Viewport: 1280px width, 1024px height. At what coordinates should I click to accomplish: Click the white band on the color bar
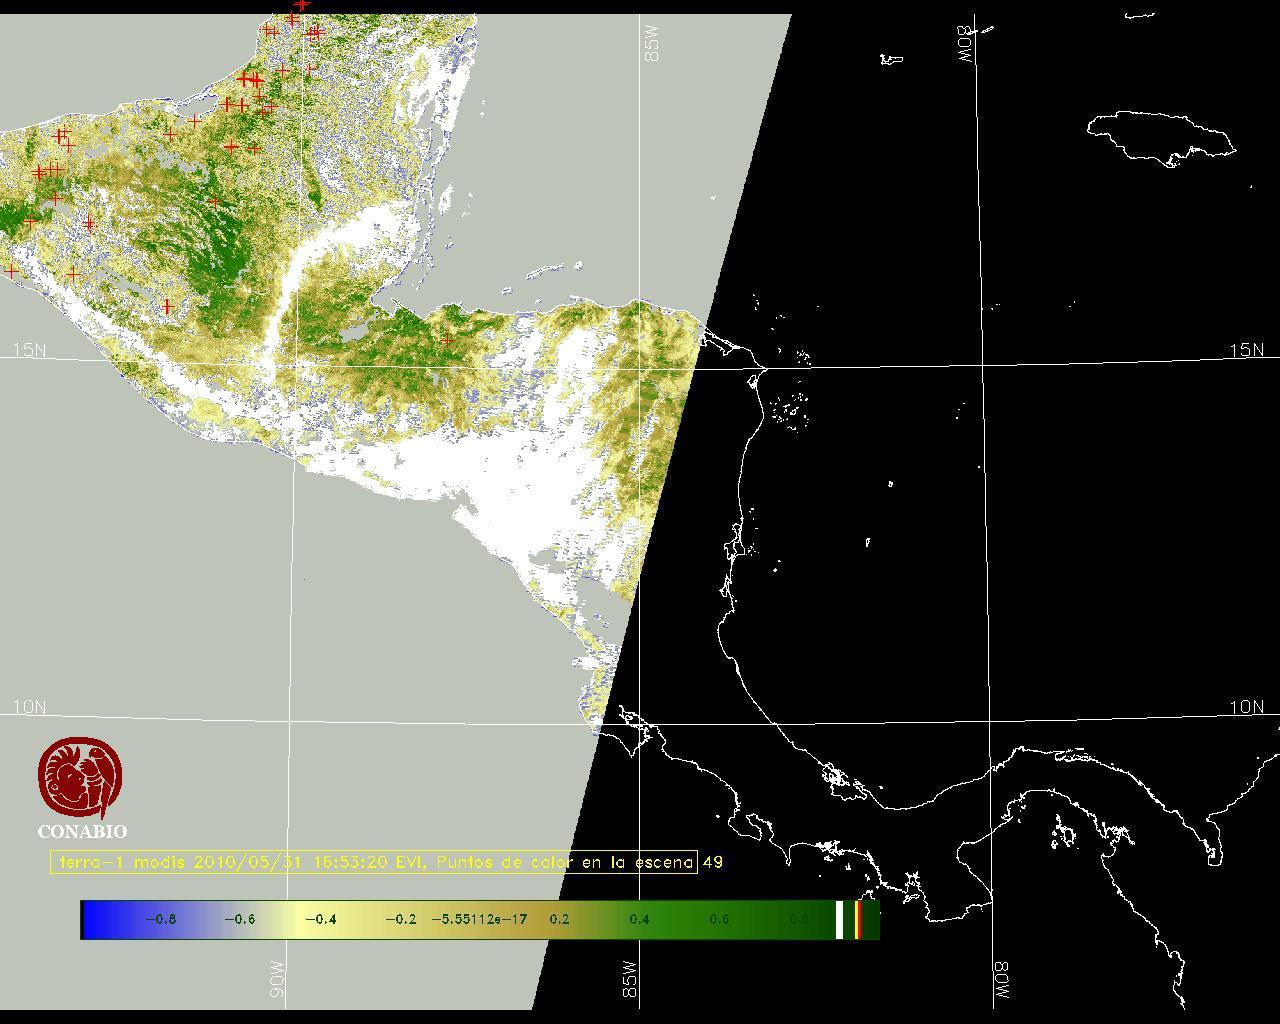click(840, 920)
